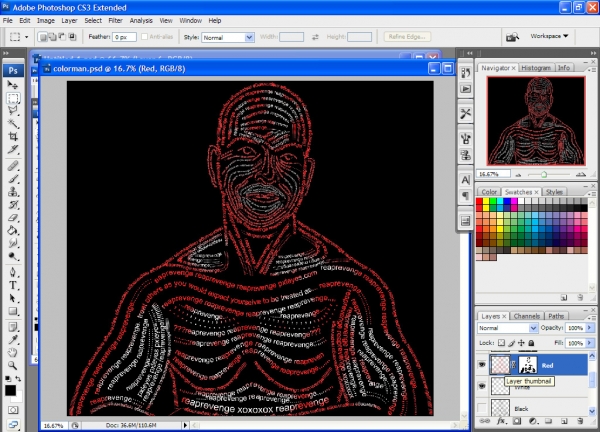The height and width of the screenshot is (432, 600).
Task: Select the Move tool
Action: click(x=13, y=85)
